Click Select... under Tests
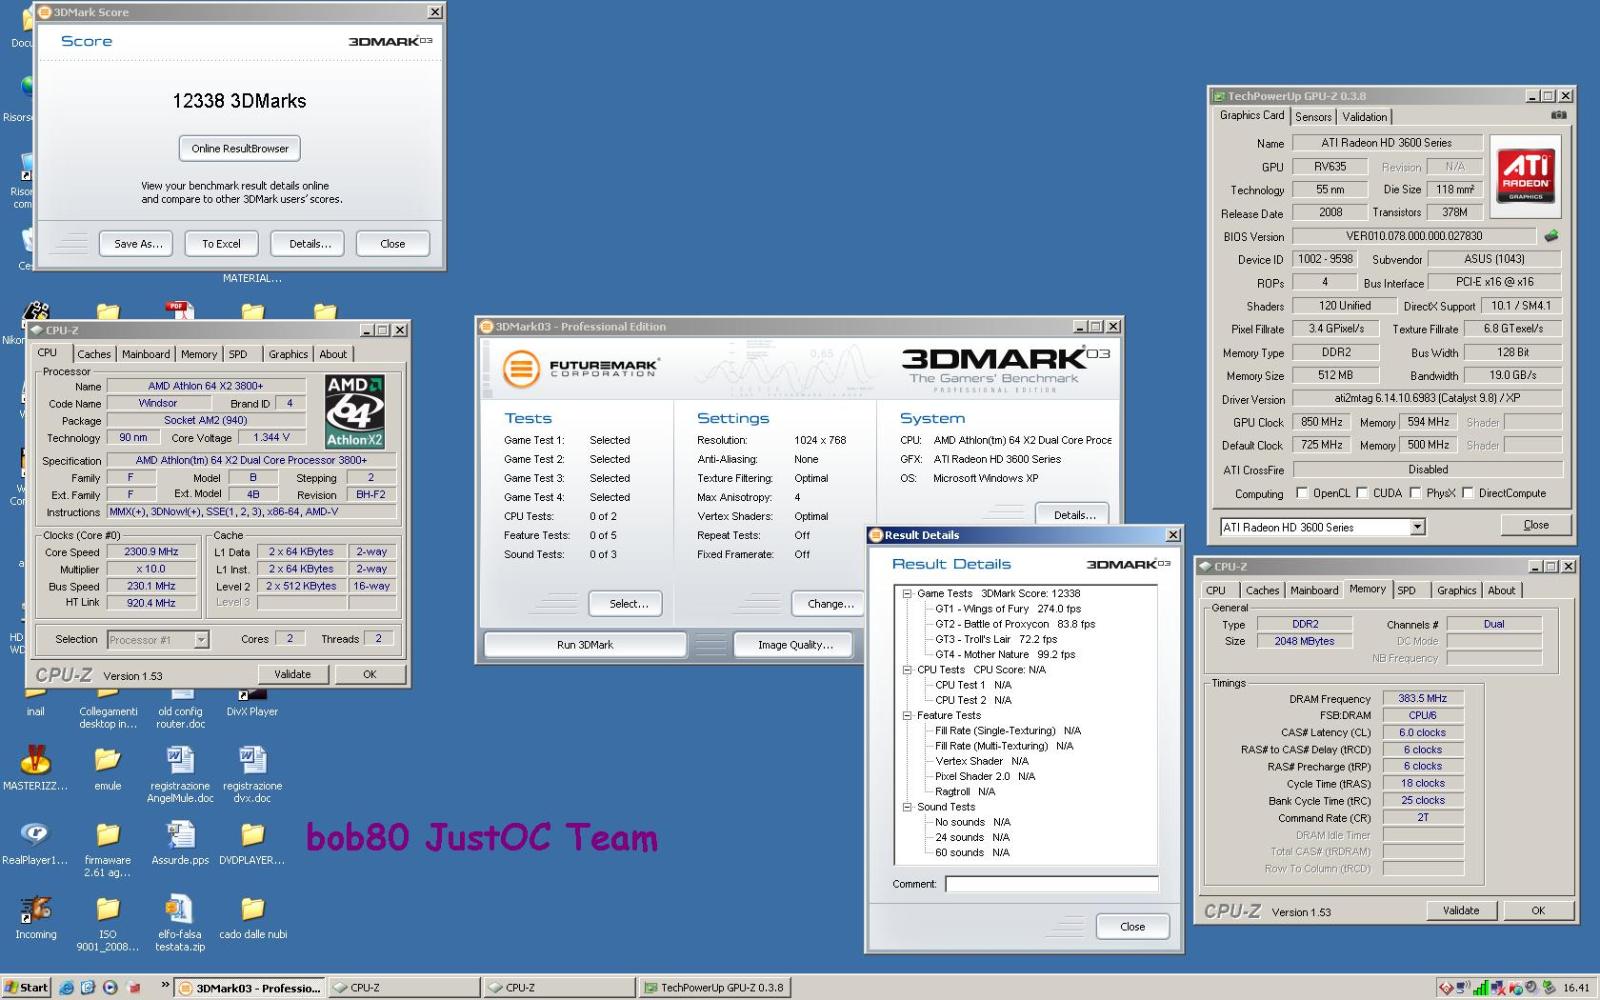Viewport: 1600px width, 1000px height. [628, 603]
